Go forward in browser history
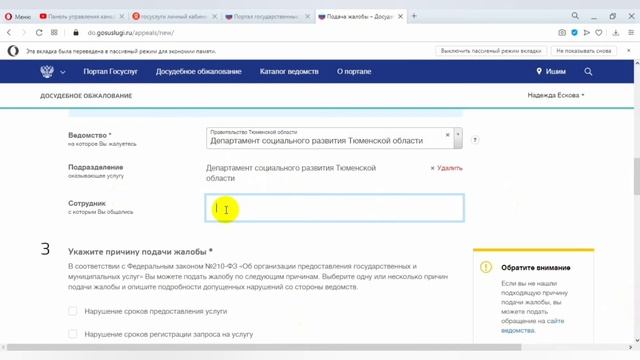Image resolution: width=640 pixels, height=360 pixels. point(24,33)
